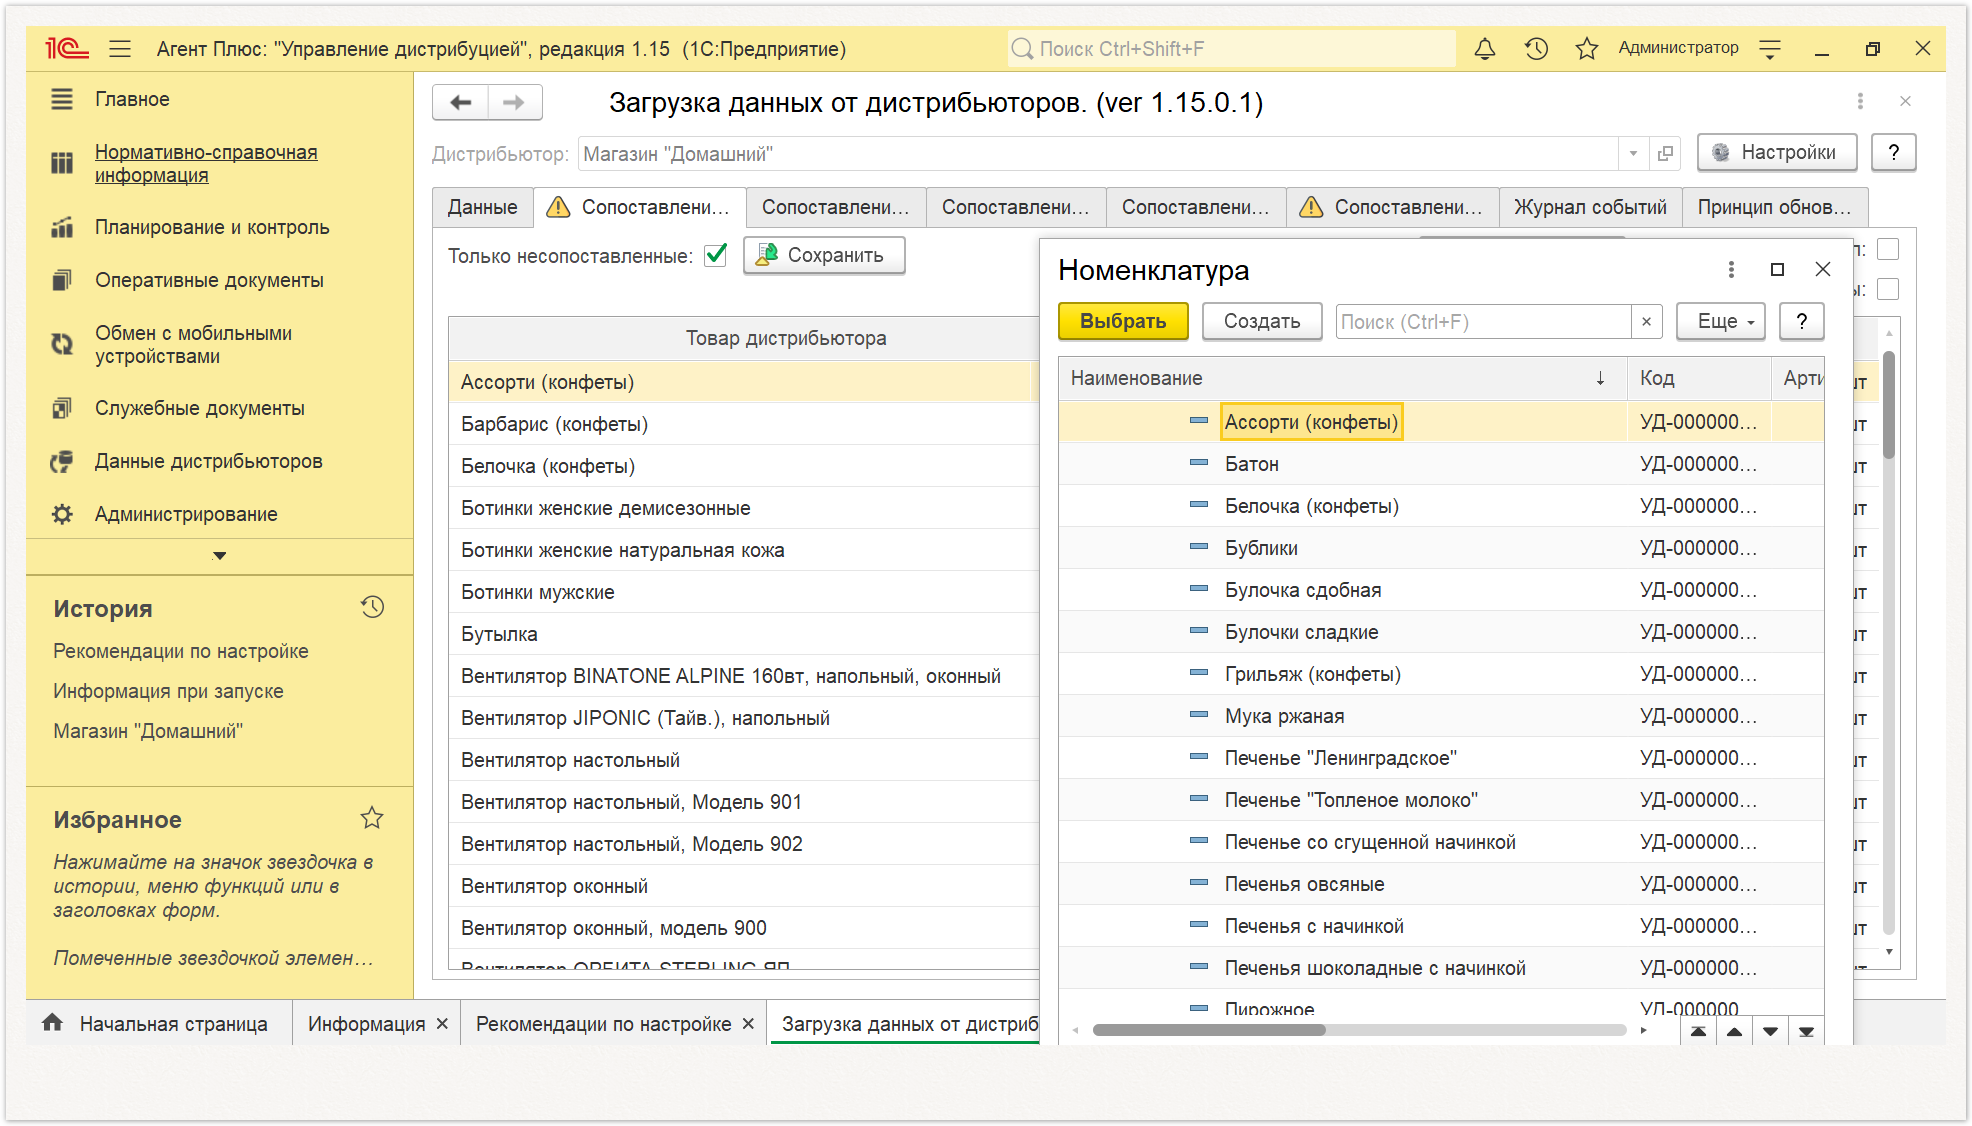Screen dimensions: 1972x1126
Task: Click the help ? button in Номенклатура dialog
Action: (1802, 321)
